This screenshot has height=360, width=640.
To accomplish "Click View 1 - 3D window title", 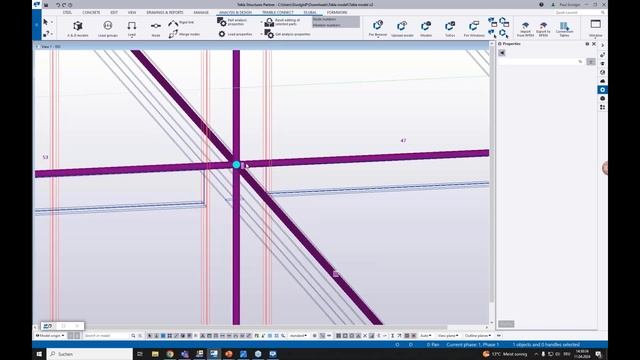I will coord(51,47).
